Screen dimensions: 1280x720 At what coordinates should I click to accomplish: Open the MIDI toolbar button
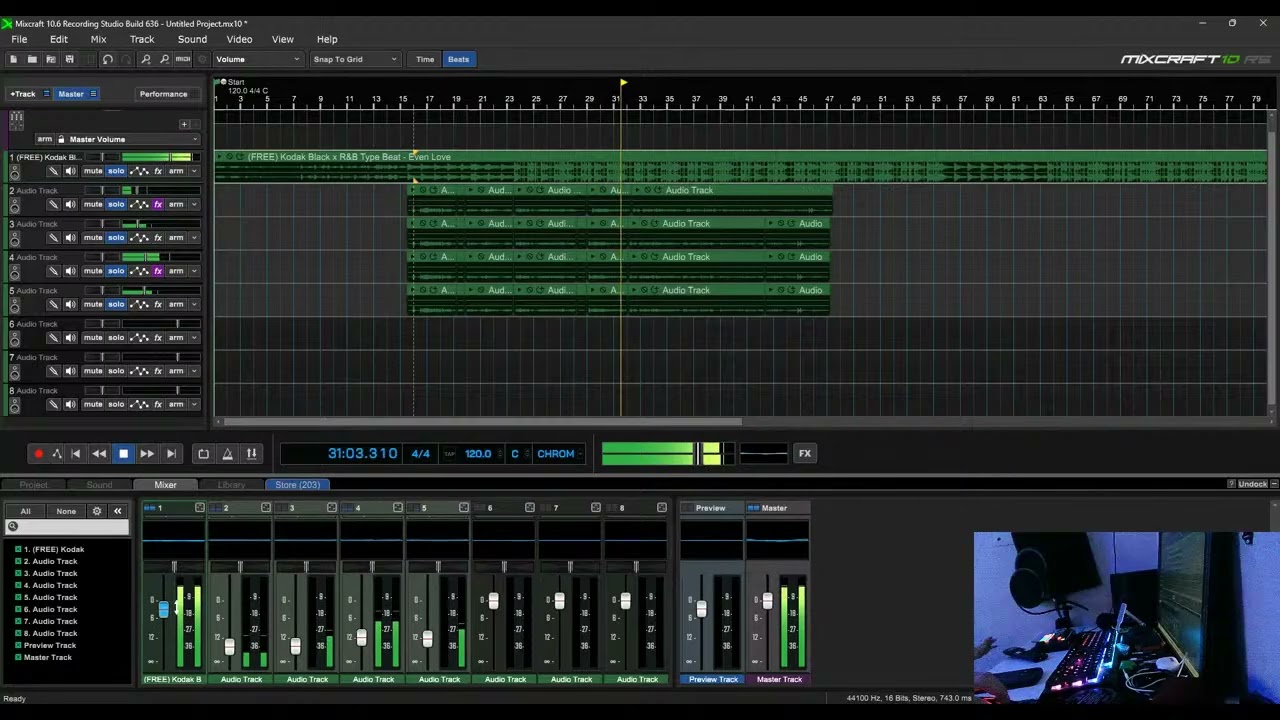[183, 60]
